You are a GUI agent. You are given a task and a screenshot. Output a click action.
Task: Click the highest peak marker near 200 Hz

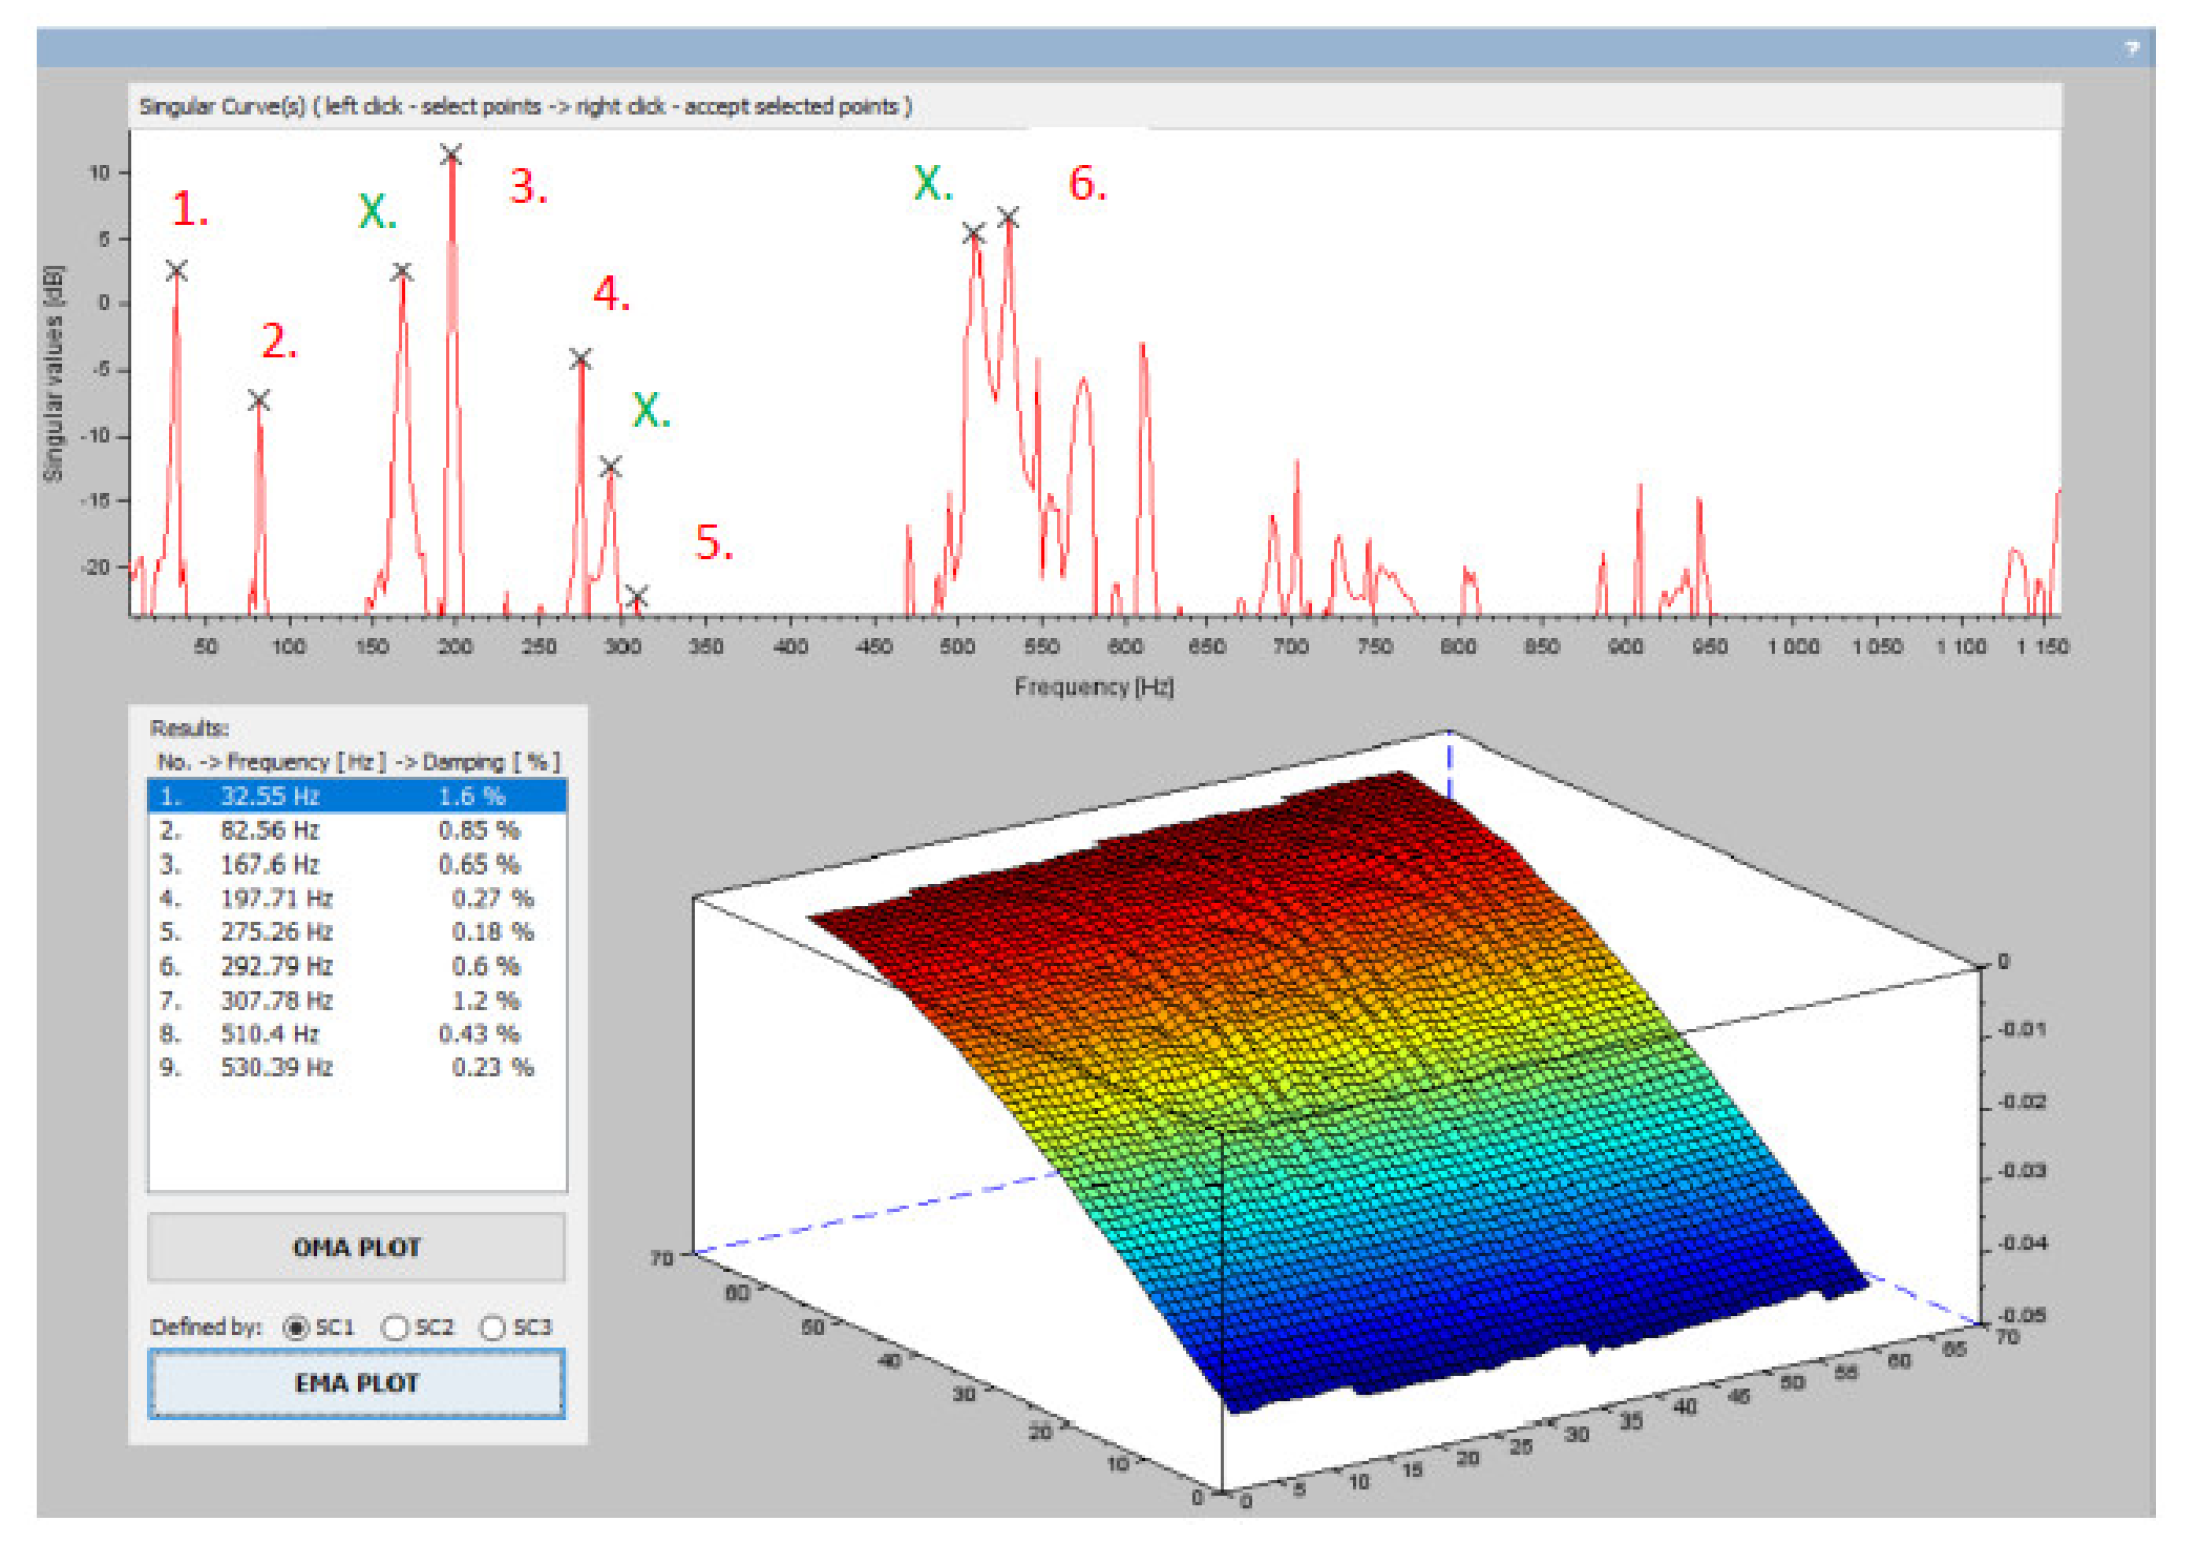click(451, 155)
